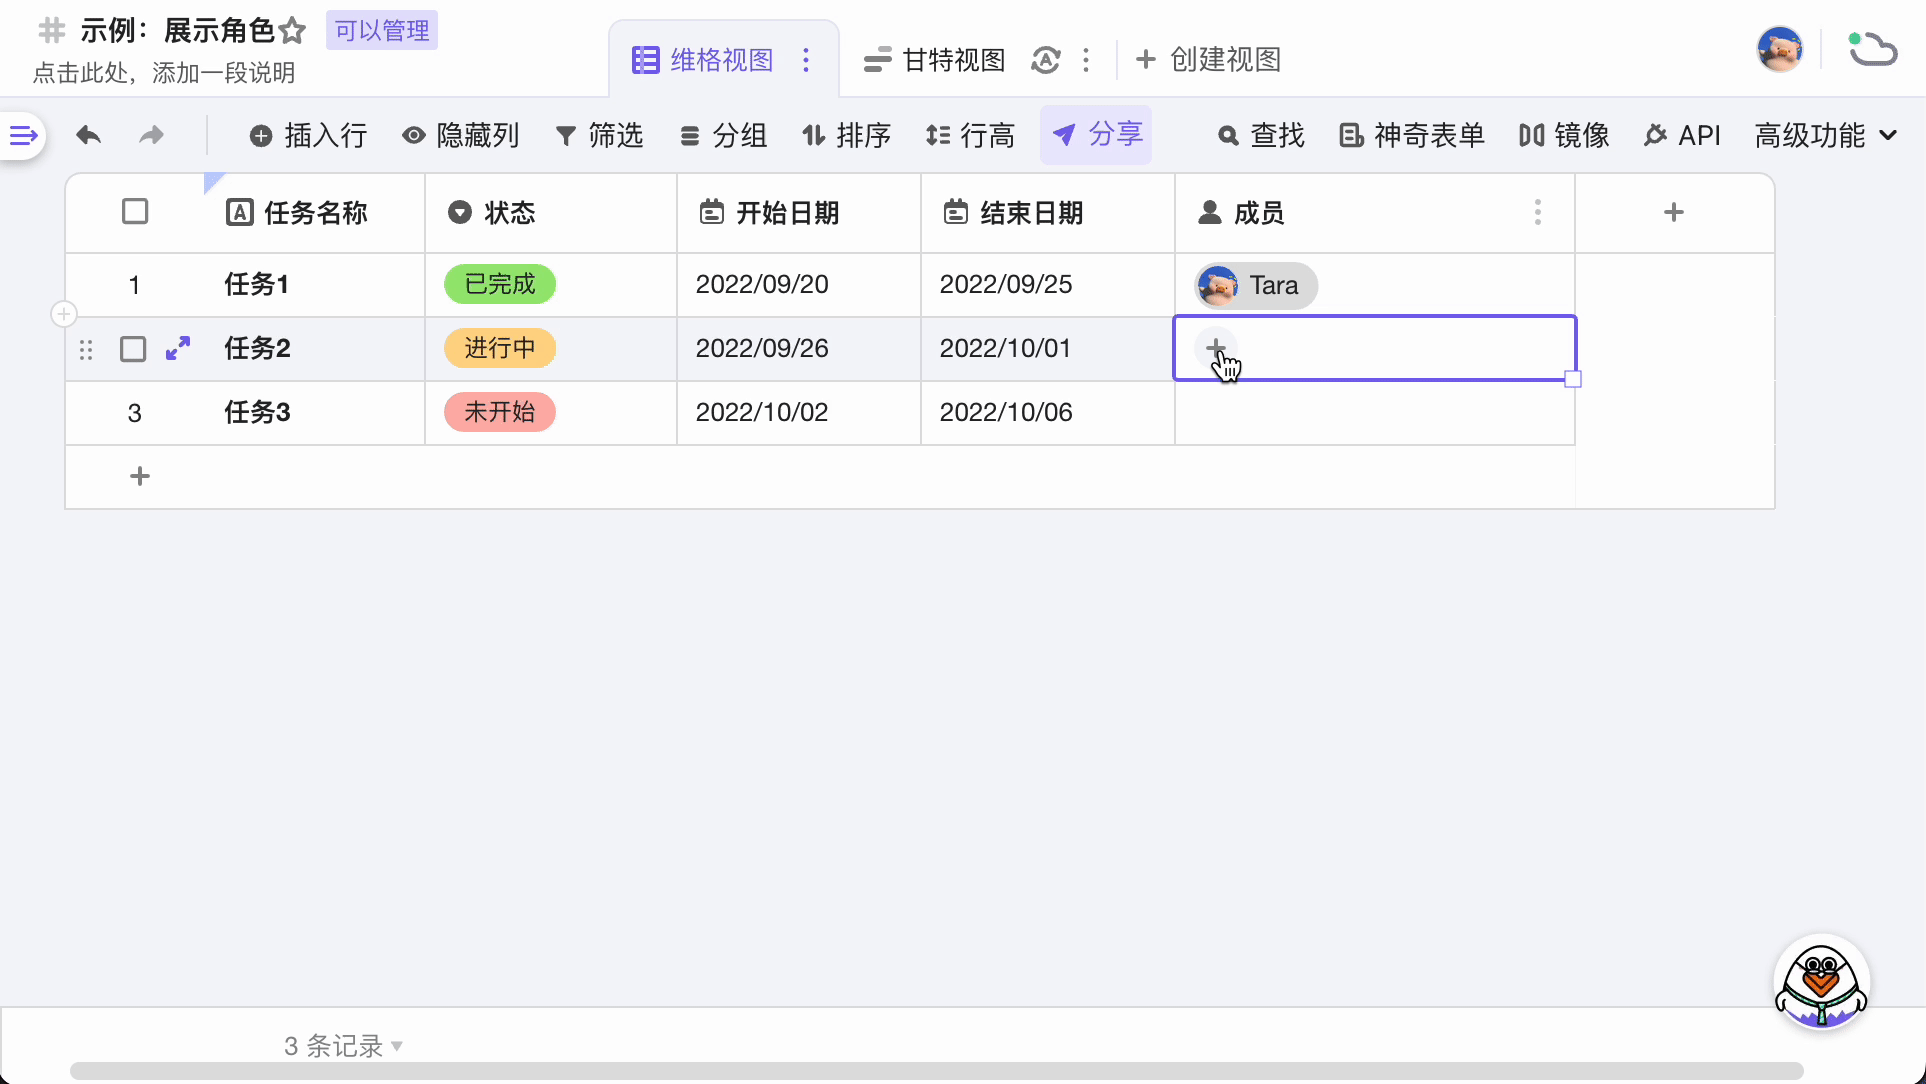Open the API panel

click(1682, 135)
